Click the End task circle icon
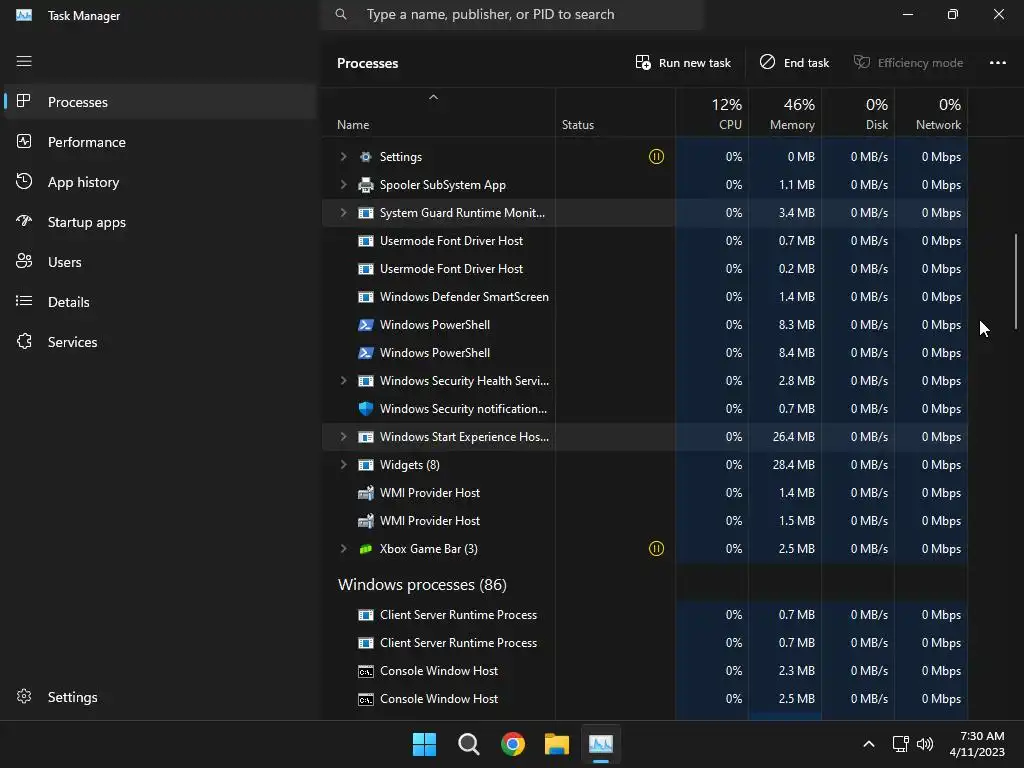Viewport: 1024px width, 768px height. 767,62
